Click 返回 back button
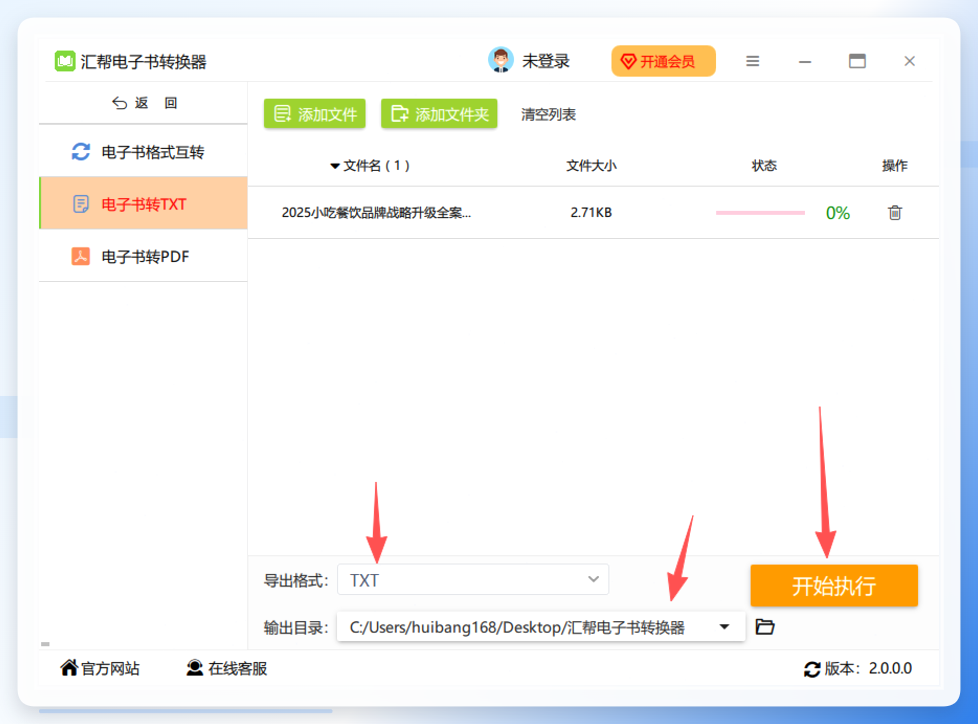The image size is (978, 724). click(x=145, y=103)
